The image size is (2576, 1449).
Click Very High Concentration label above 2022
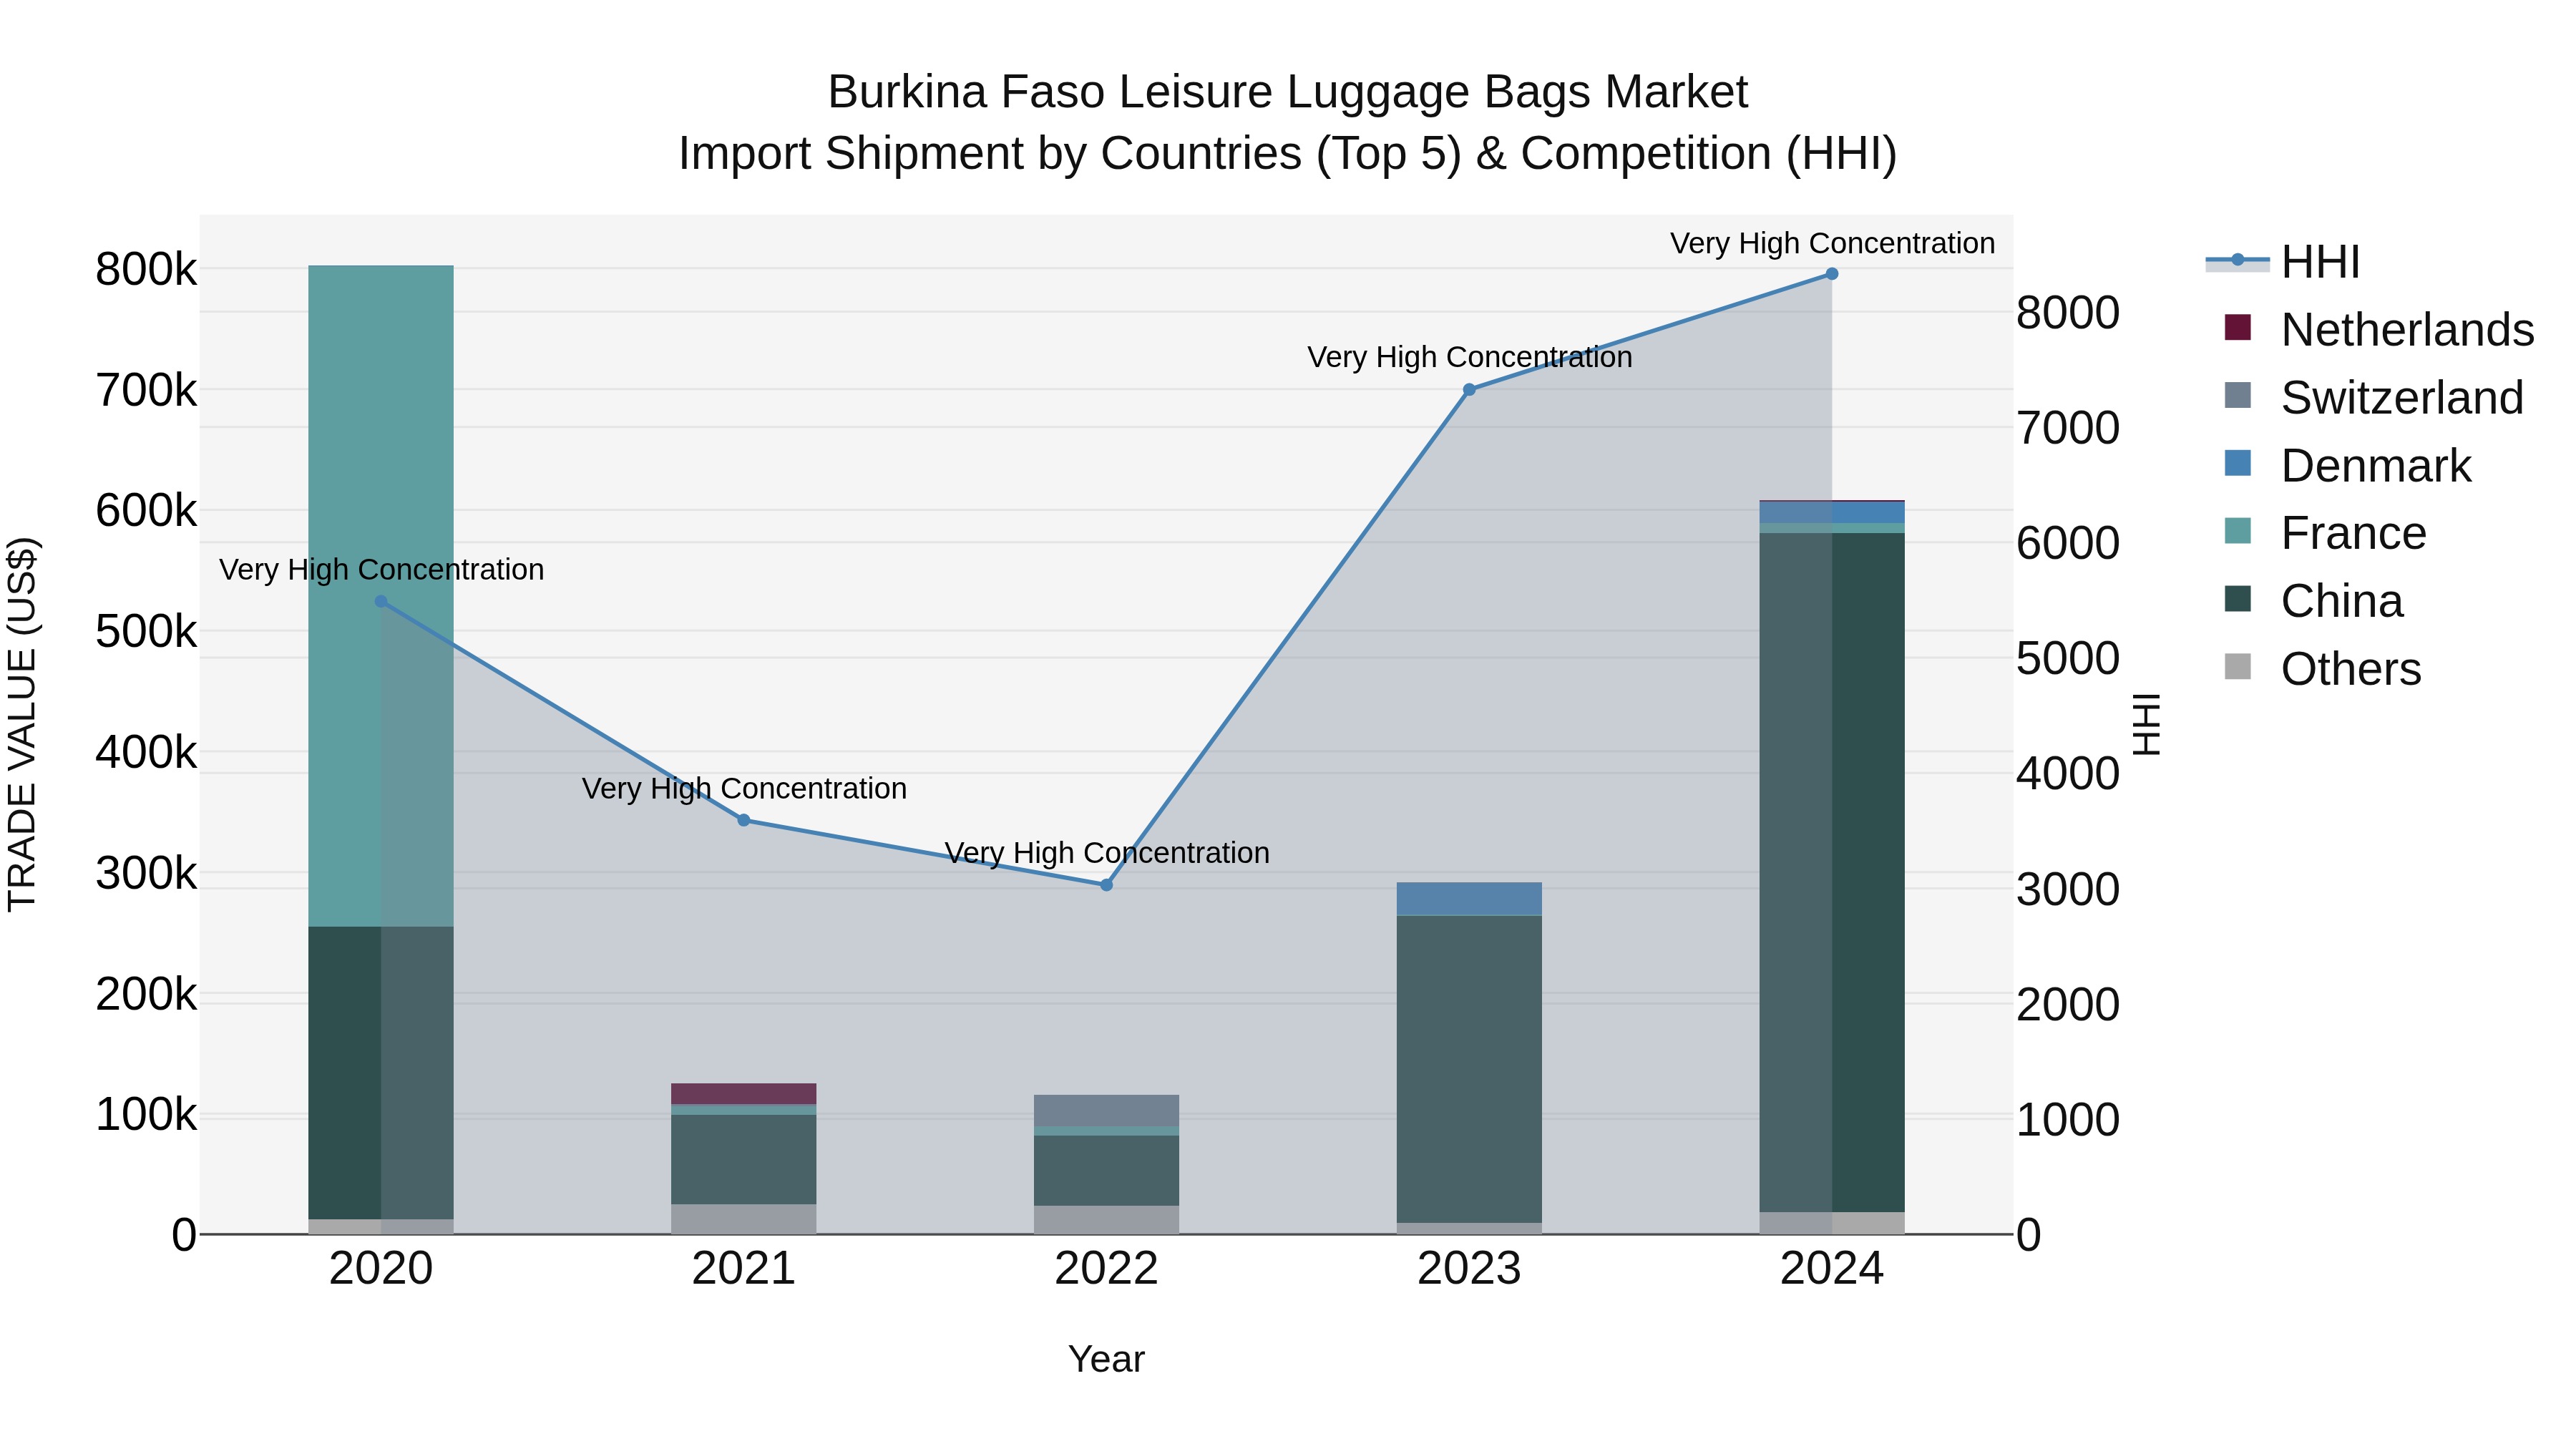[x=1106, y=853]
